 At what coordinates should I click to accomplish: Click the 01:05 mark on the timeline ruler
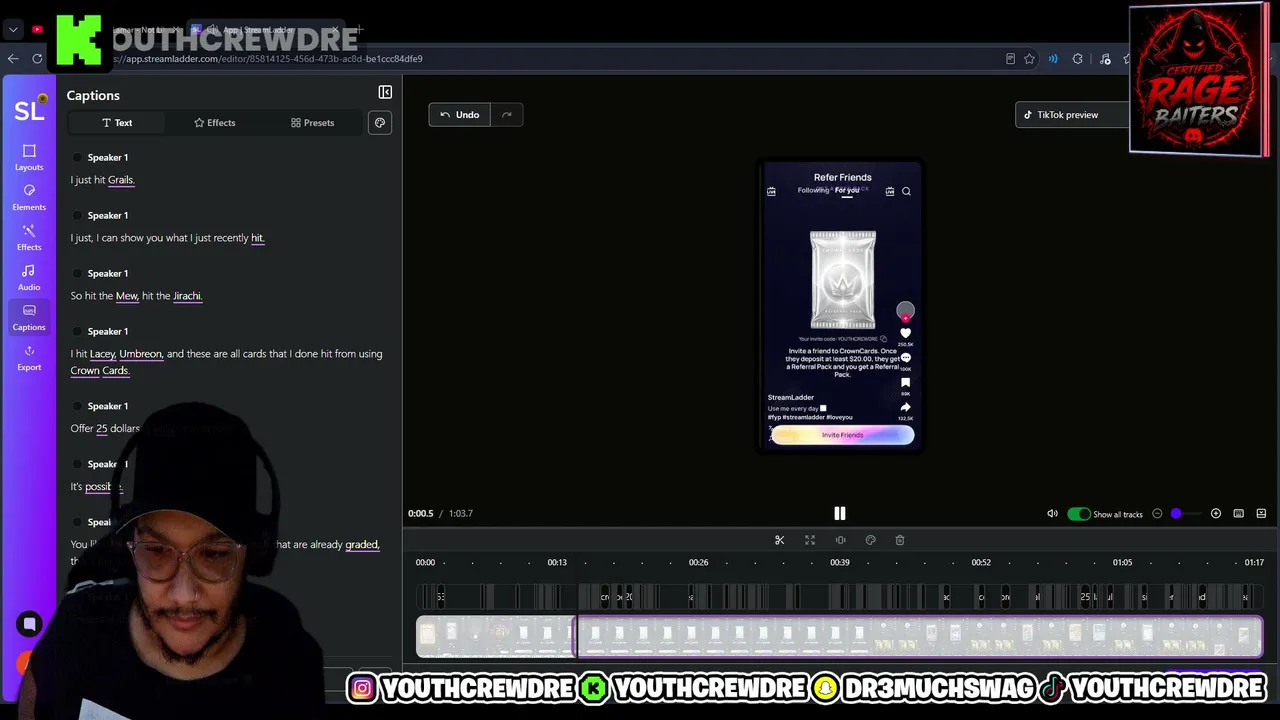tap(1122, 562)
